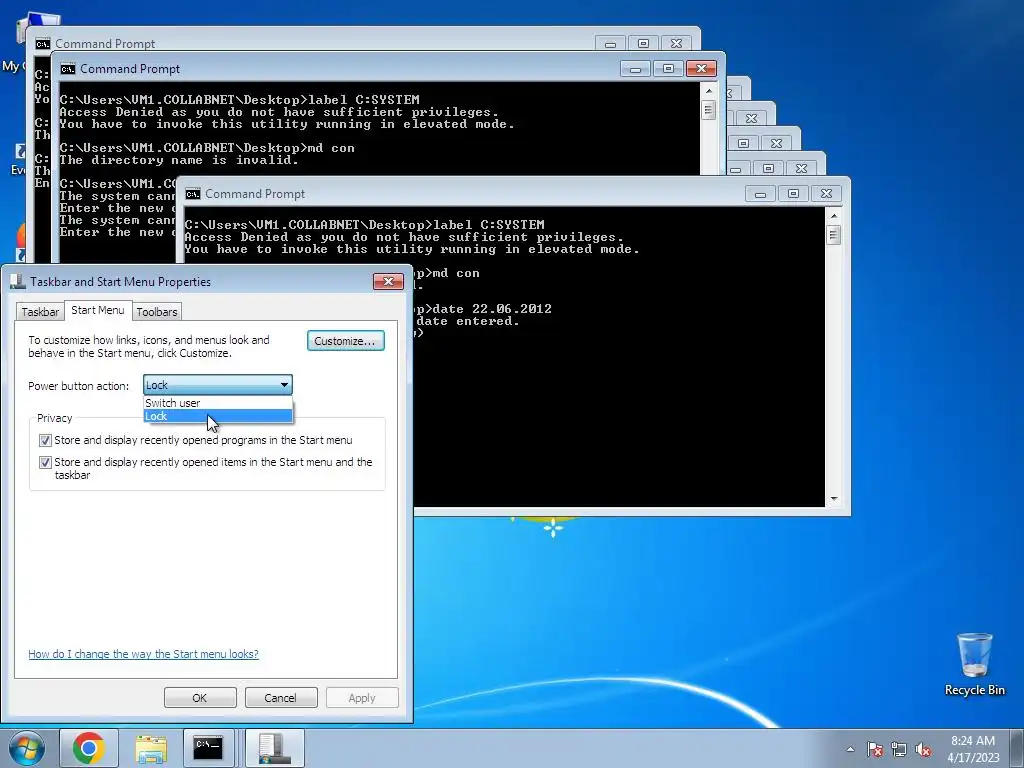The height and width of the screenshot is (768, 1024).
Task: Toggle store recently opened programs checkbox
Action: [x=45, y=440]
